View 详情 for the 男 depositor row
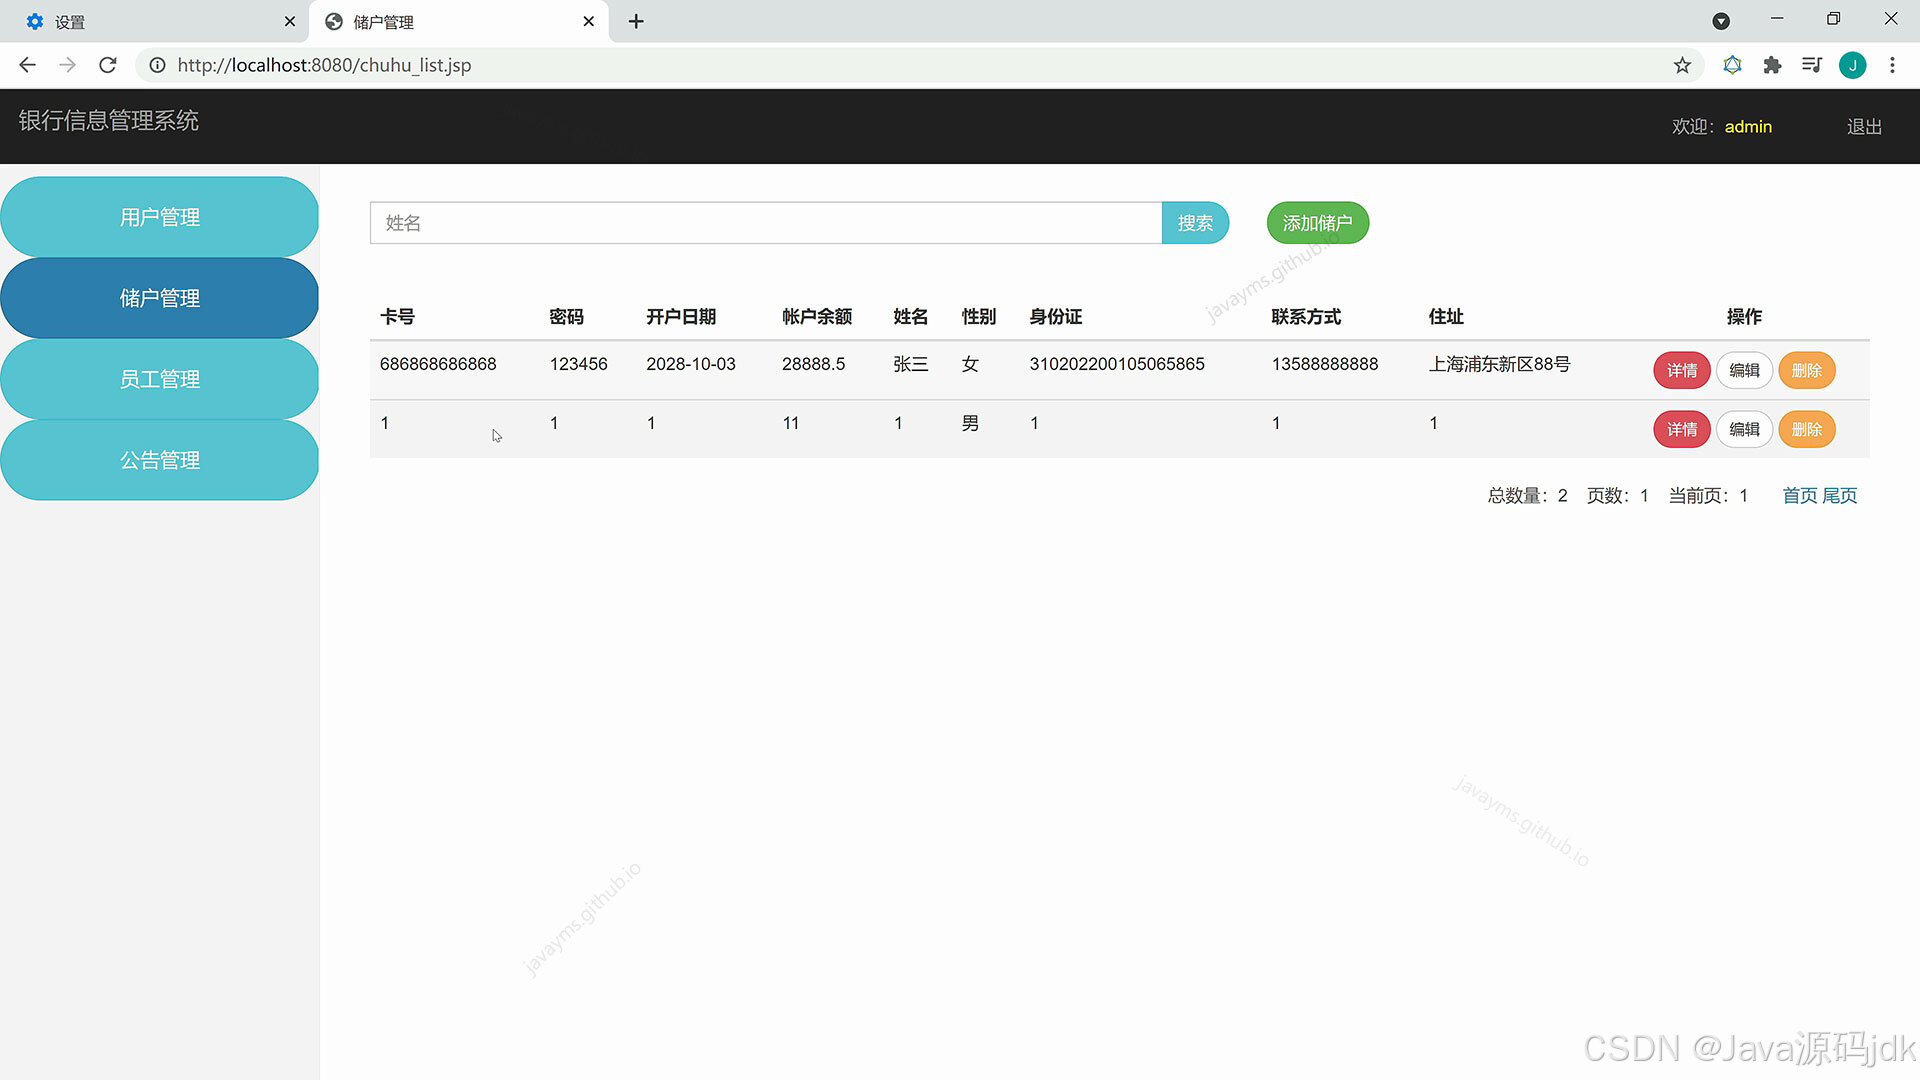The height and width of the screenshot is (1080, 1920). click(x=1682, y=429)
